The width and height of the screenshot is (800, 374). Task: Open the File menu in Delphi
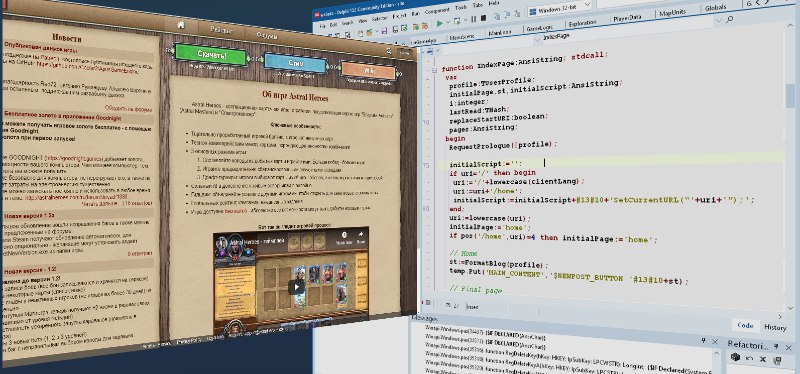pyautogui.click(x=322, y=26)
